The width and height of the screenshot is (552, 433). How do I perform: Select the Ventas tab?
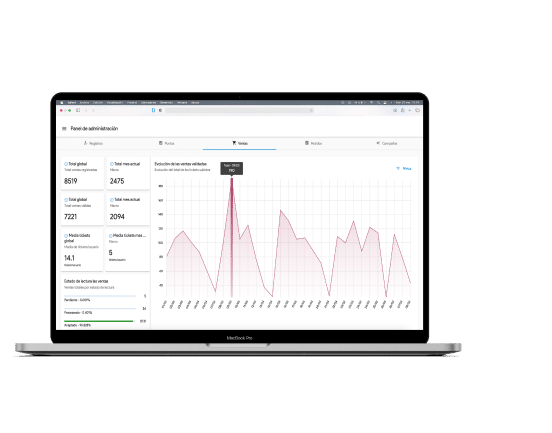click(240, 143)
